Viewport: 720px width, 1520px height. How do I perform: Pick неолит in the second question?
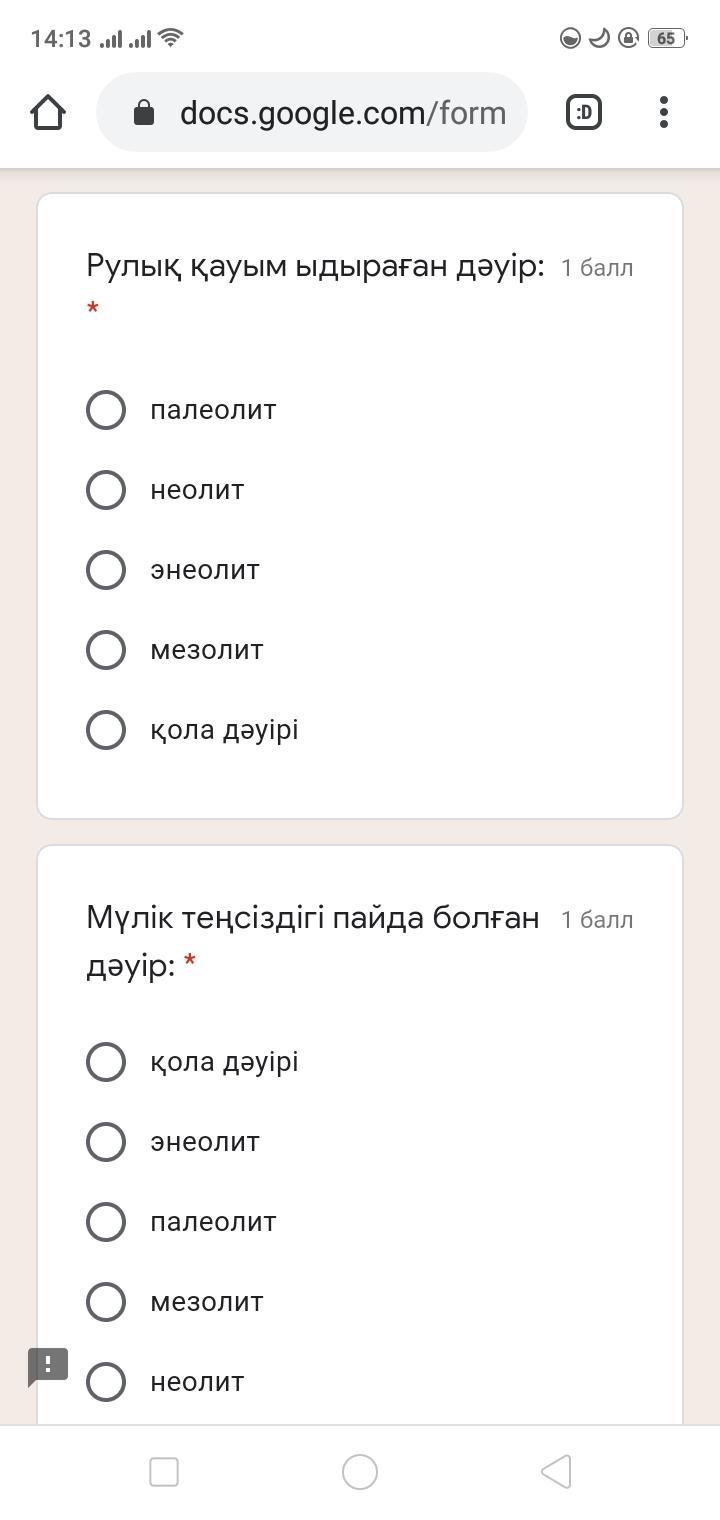coord(106,1382)
